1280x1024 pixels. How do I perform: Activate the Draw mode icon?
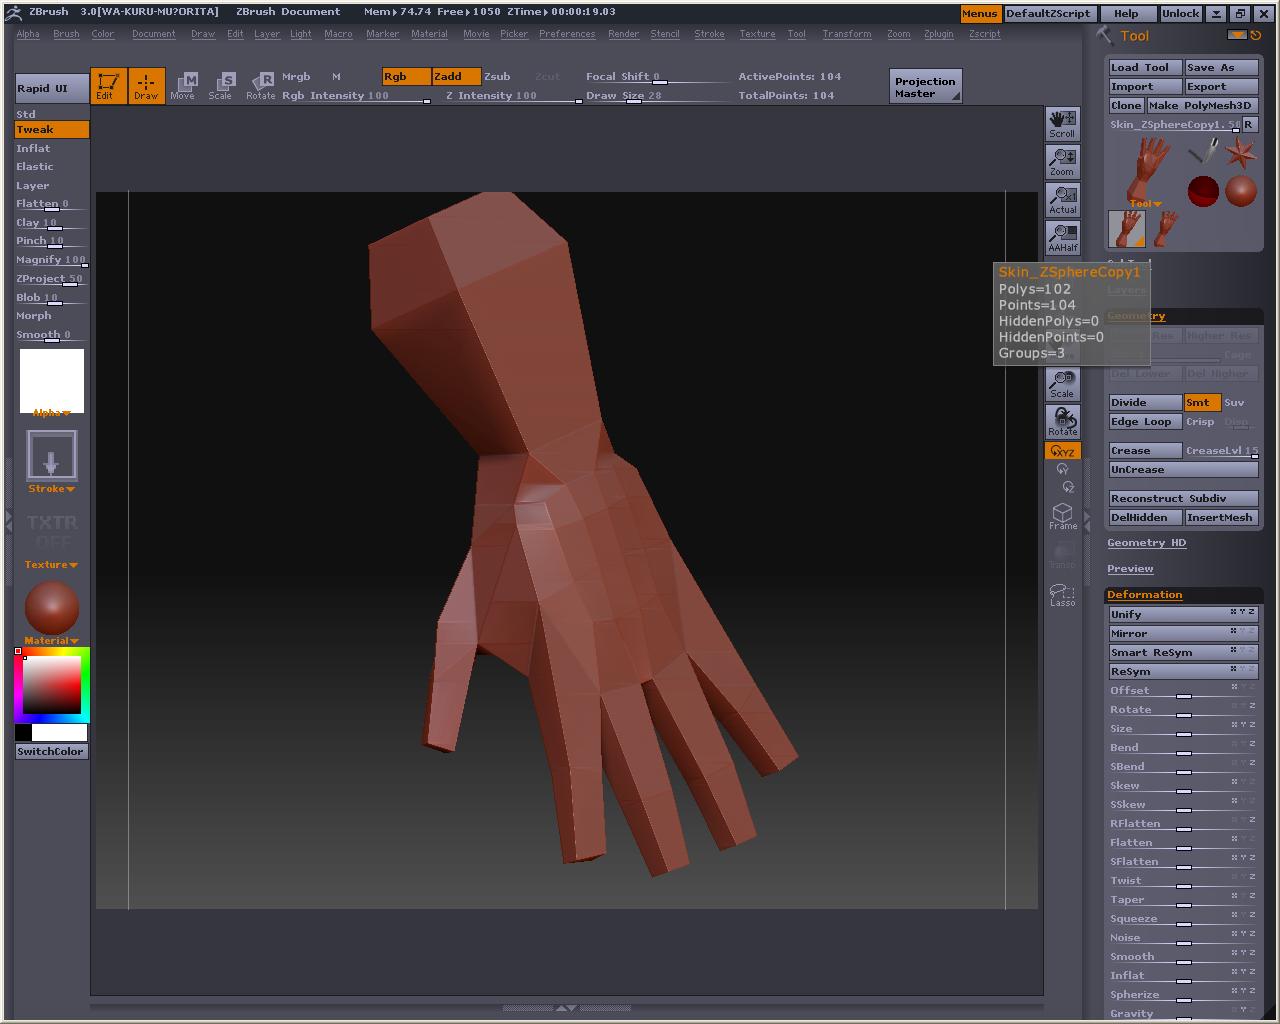pyautogui.click(x=146, y=85)
